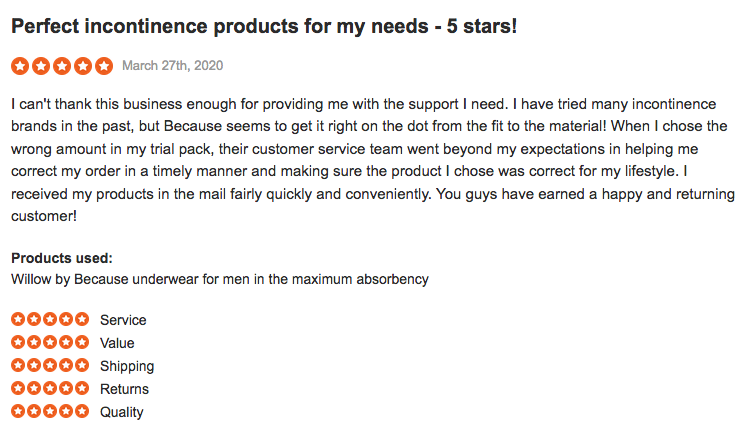Click the last star in Quality rating
The width and height of the screenshot is (744, 444).
click(82, 412)
